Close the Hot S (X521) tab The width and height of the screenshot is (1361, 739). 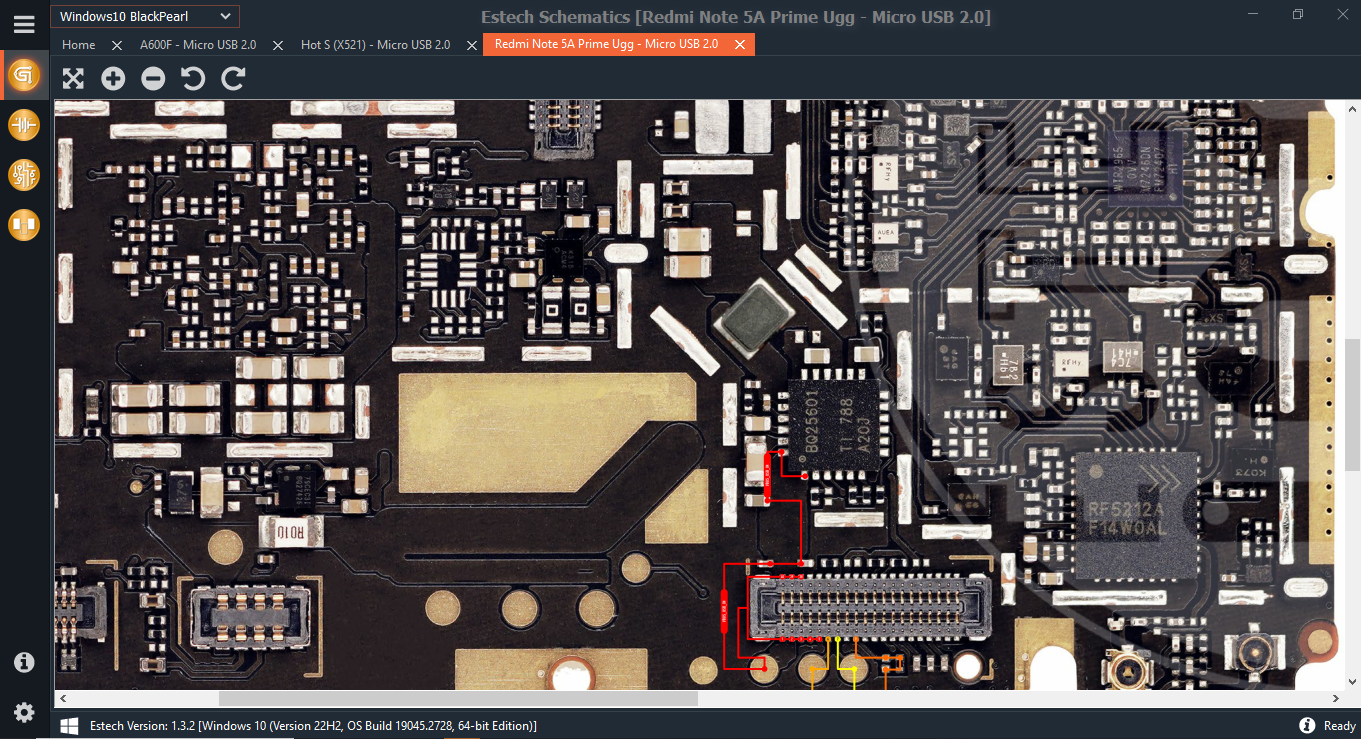[x=472, y=45]
